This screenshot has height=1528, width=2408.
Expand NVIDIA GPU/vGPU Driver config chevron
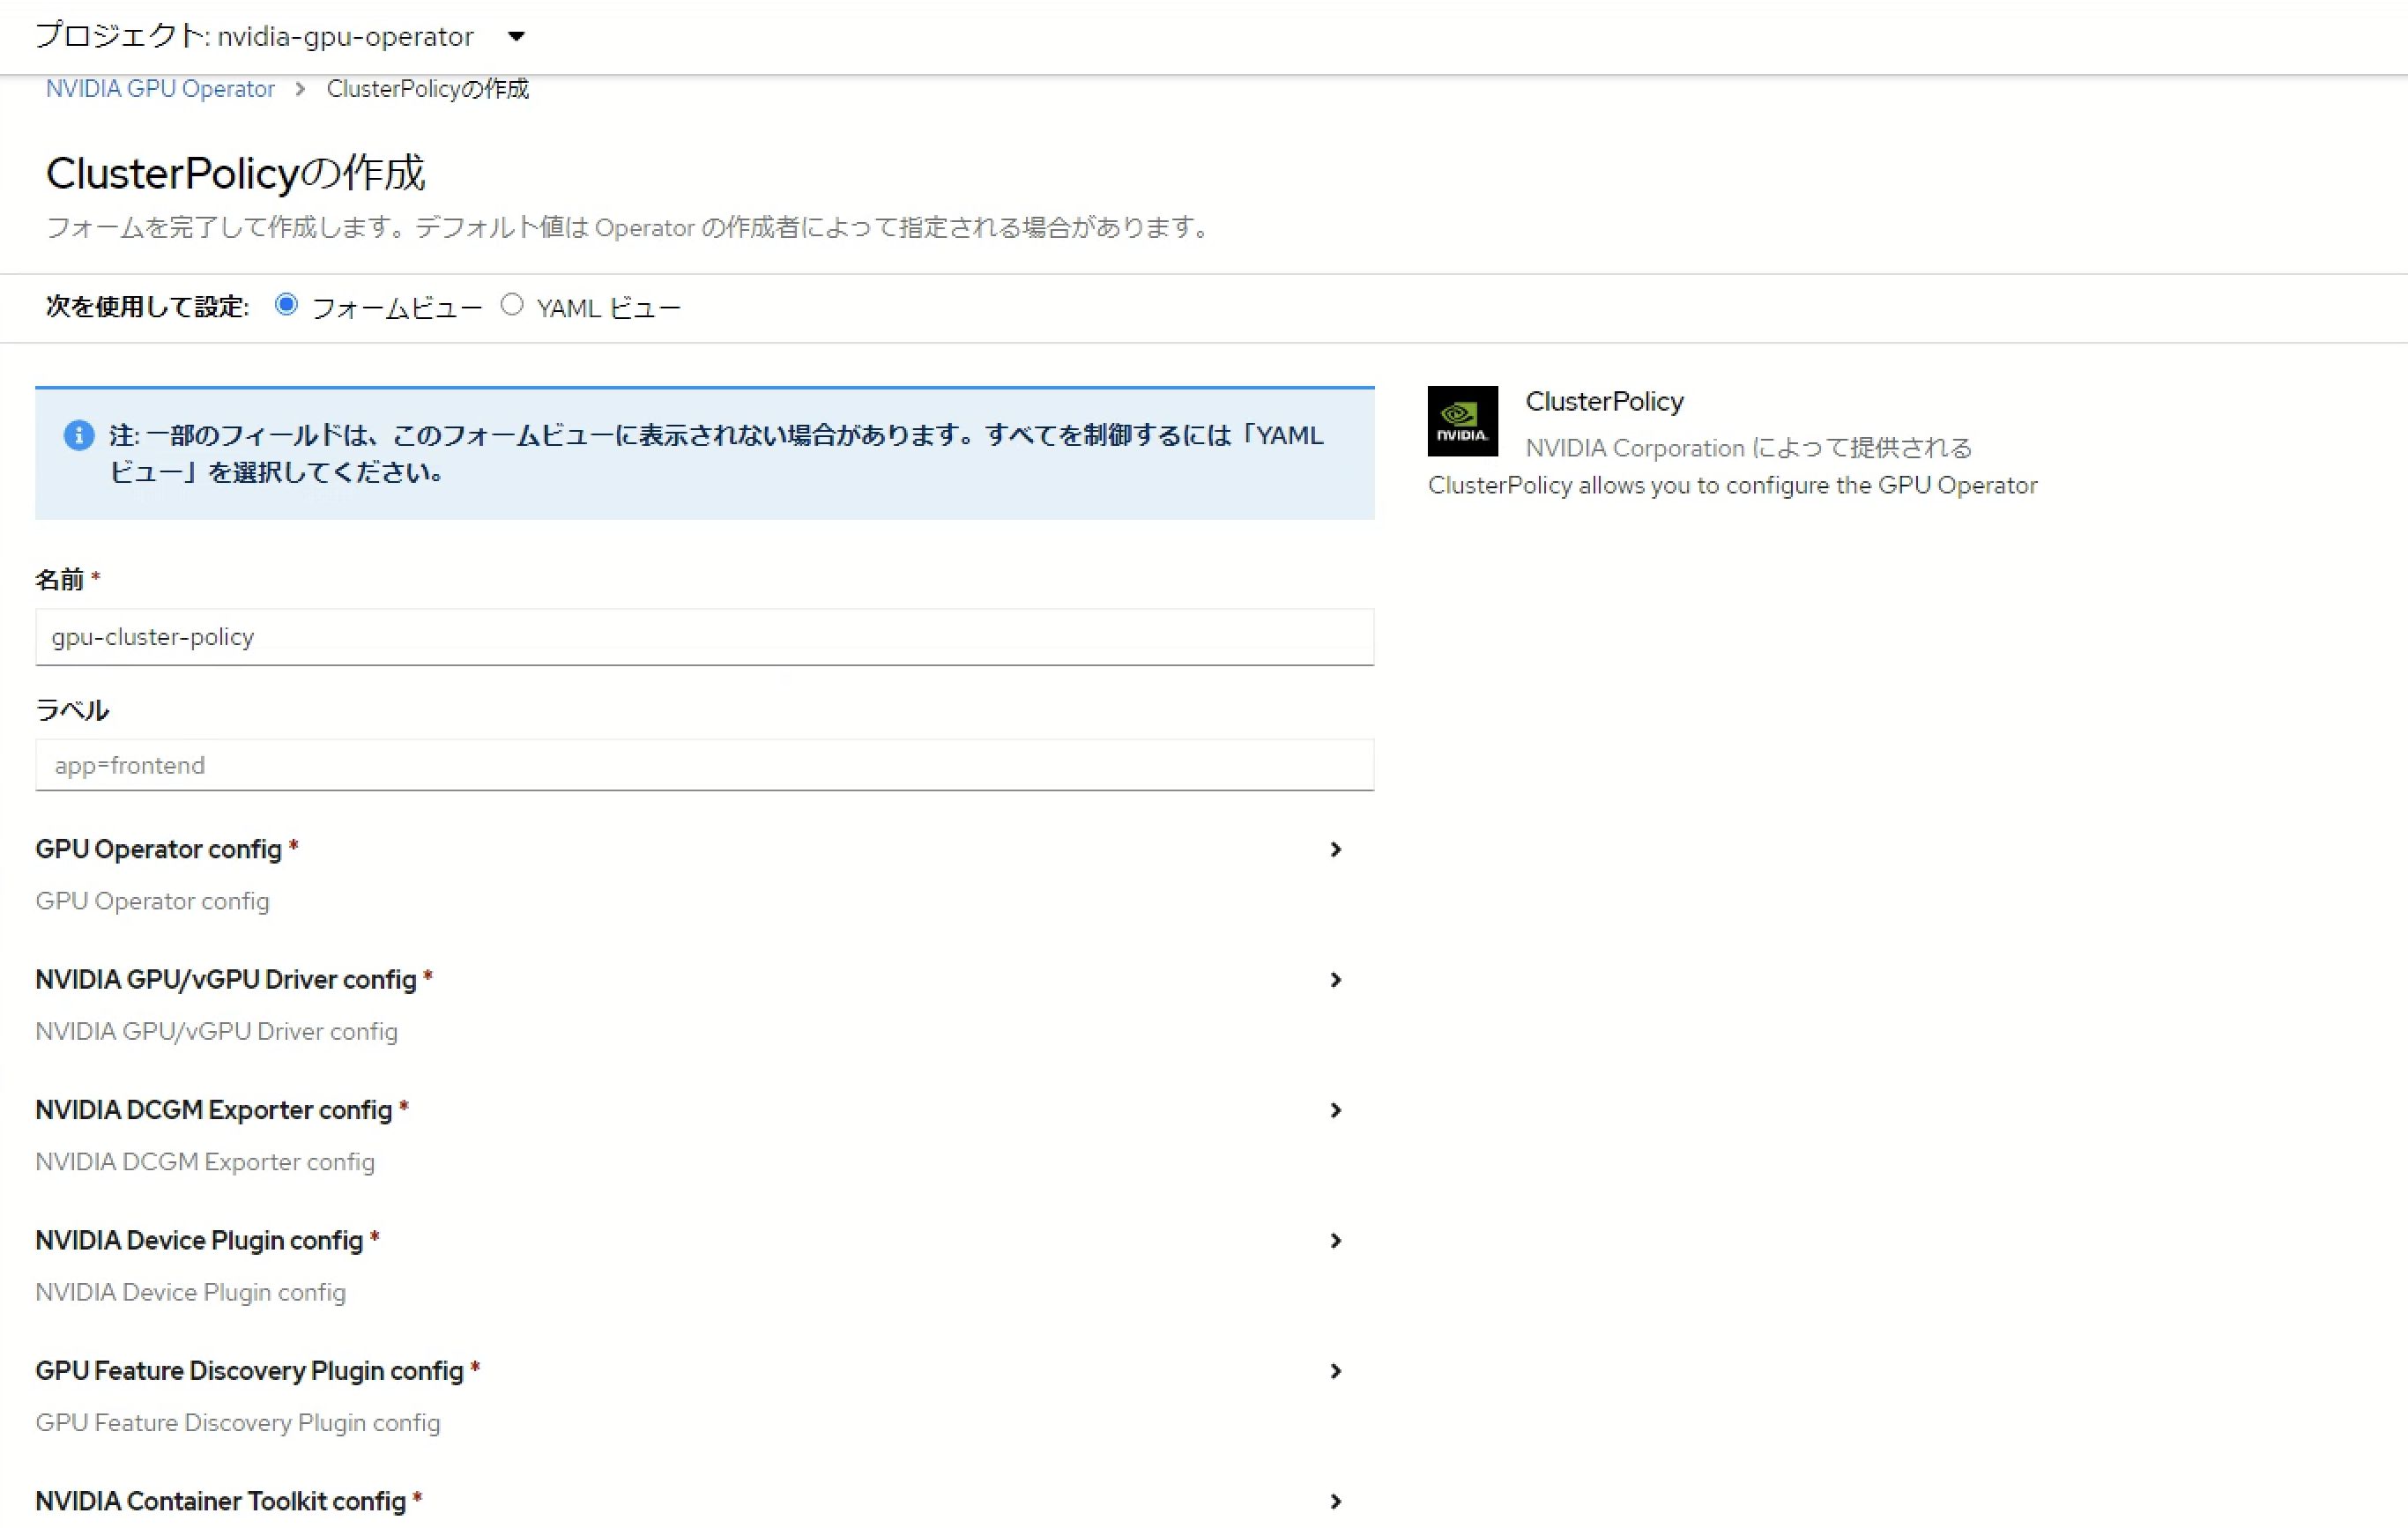pos(1335,980)
